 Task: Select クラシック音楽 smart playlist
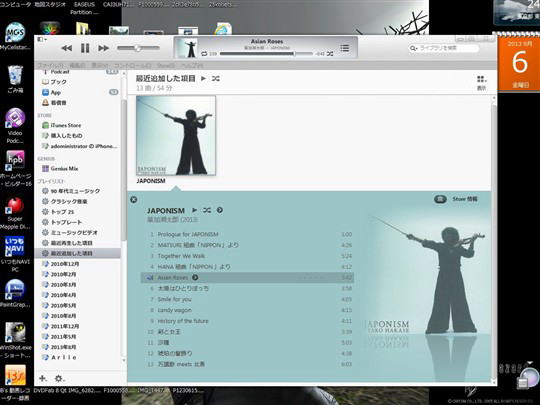[69, 201]
